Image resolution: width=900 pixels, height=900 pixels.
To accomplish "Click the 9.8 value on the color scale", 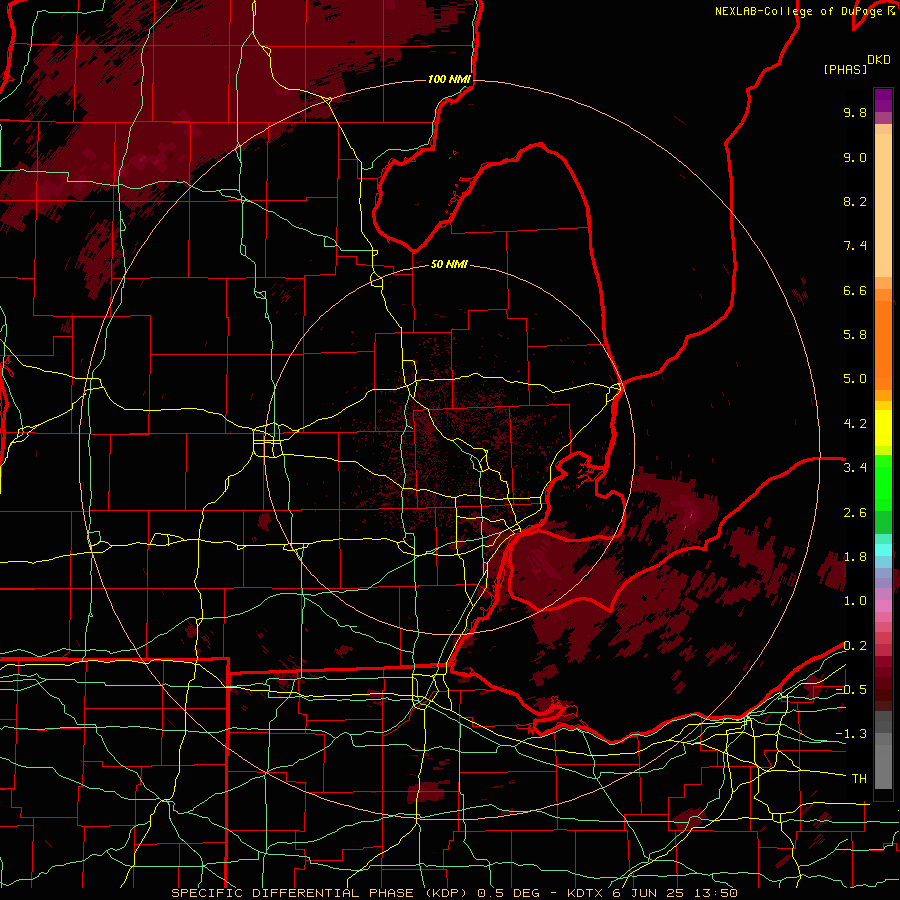I will pos(855,112).
